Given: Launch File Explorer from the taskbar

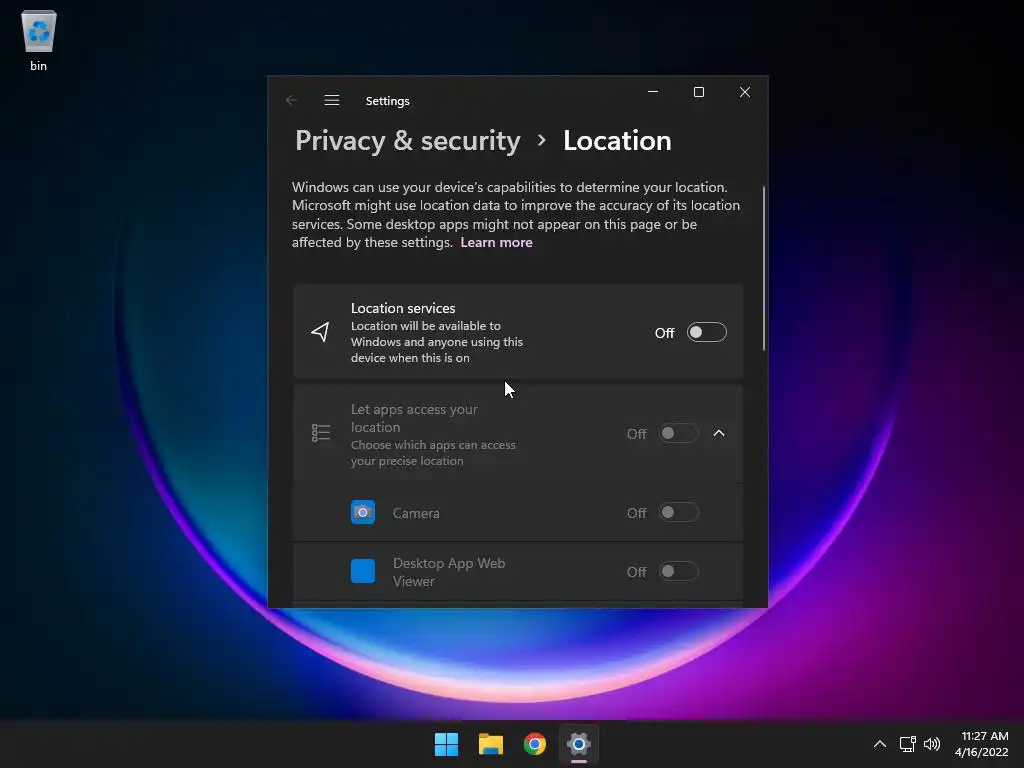Looking at the screenshot, I should pyautogui.click(x=490, y=744).
